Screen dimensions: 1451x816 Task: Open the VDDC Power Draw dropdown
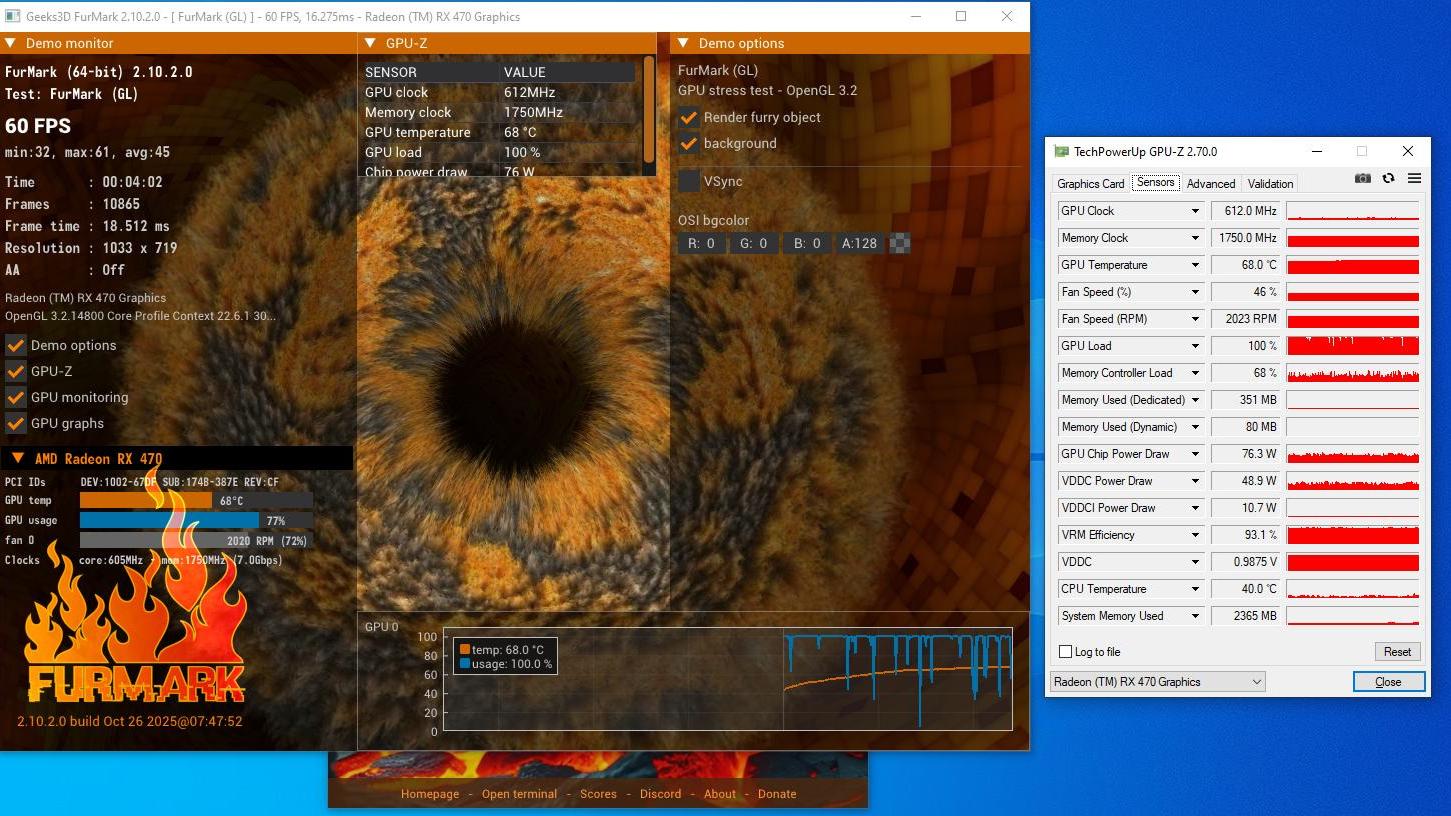pyautogui.click(x=1195, y=481)
